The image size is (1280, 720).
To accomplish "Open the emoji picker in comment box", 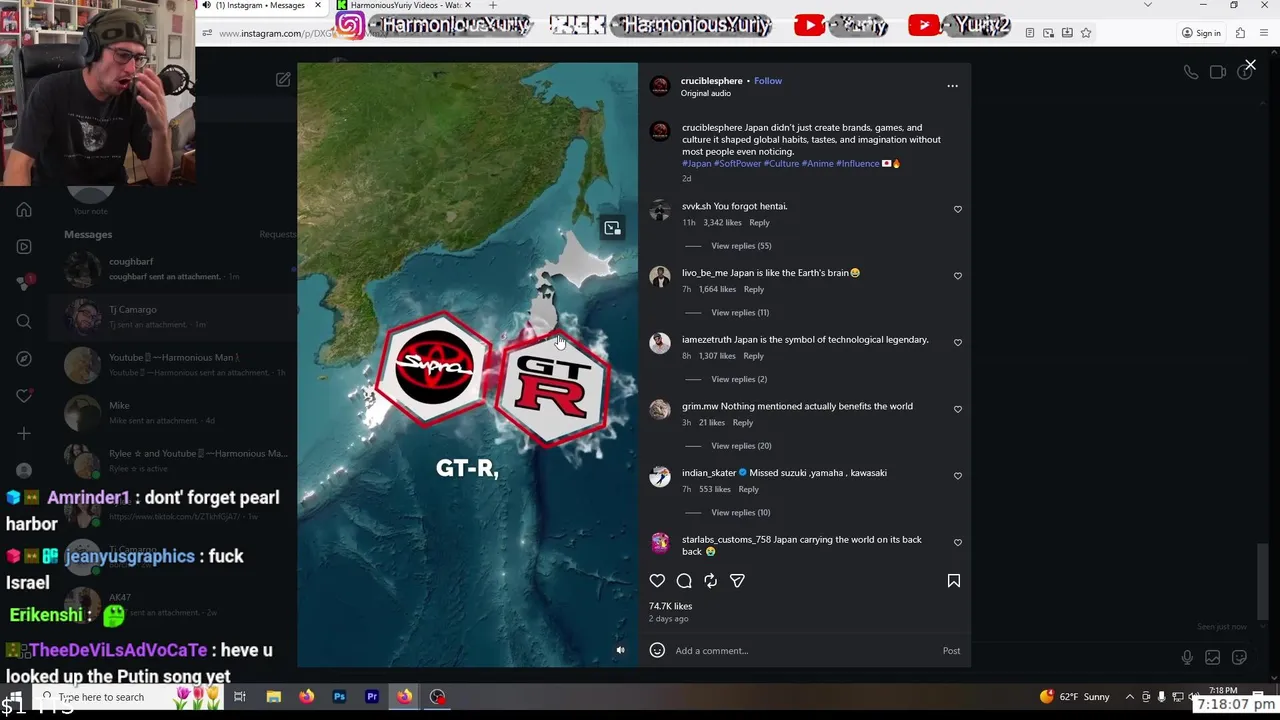I will click(657, 650).
